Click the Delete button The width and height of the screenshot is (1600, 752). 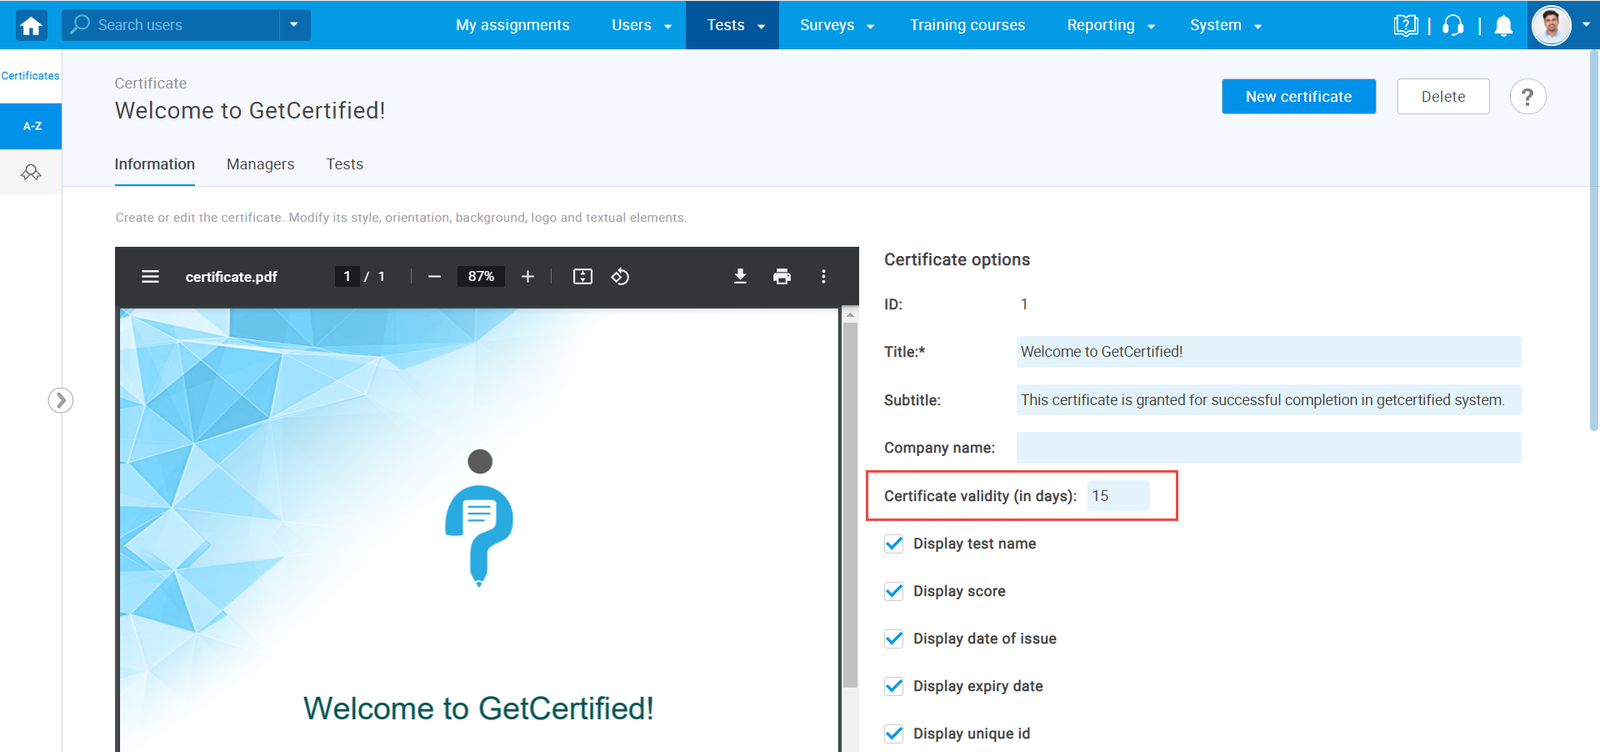(1443, 97)
